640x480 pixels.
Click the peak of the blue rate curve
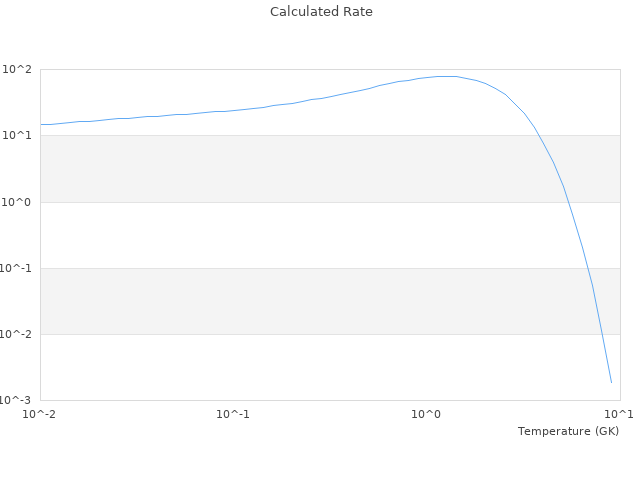445,76
